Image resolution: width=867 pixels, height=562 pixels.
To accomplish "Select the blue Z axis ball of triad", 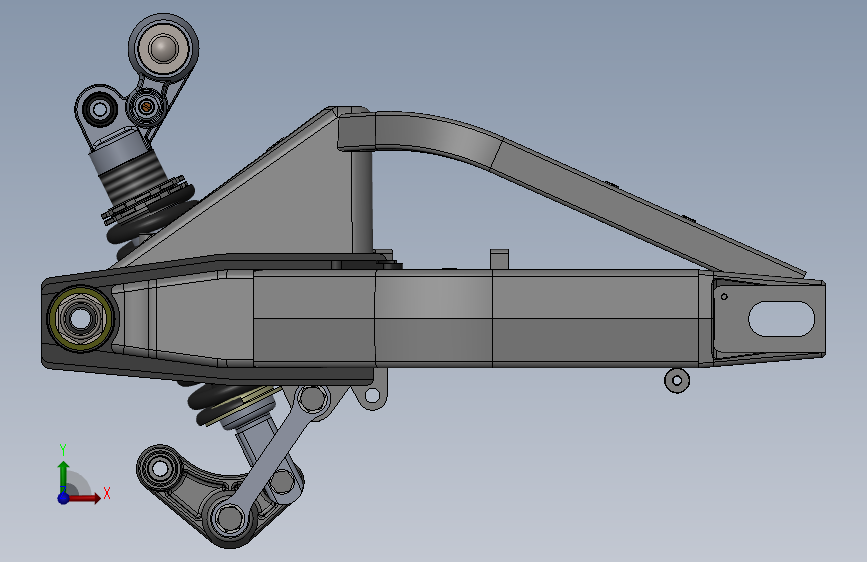I will tap(64, 498).
